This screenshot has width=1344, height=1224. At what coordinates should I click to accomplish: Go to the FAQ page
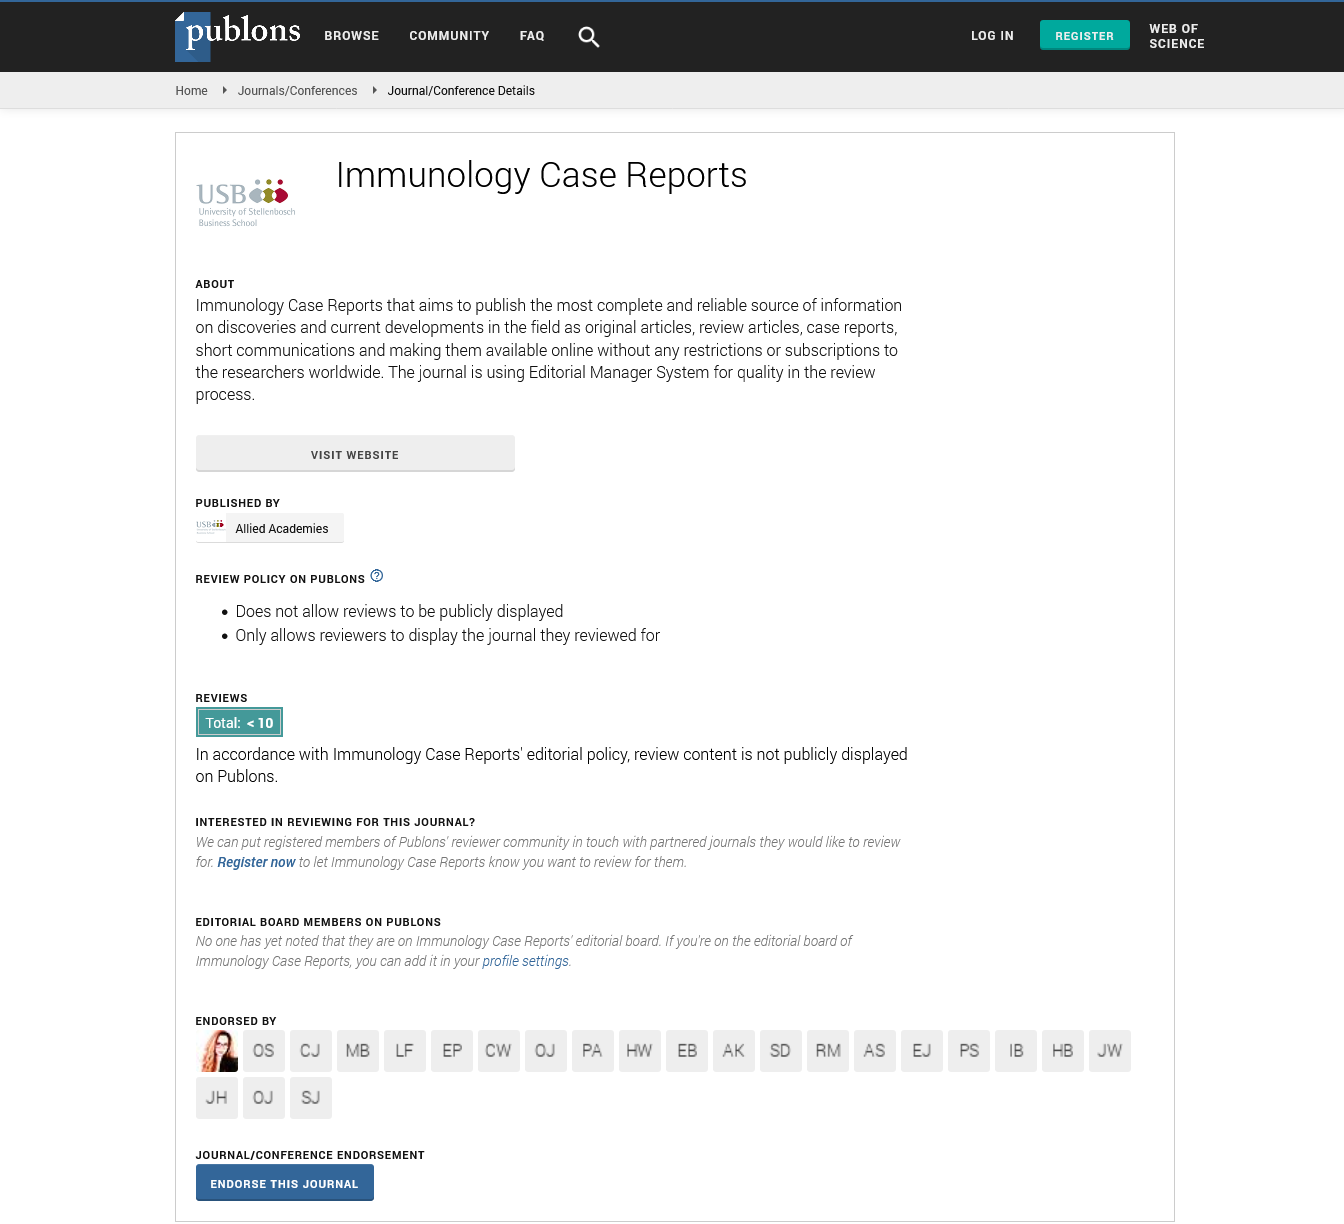(532, 36)
